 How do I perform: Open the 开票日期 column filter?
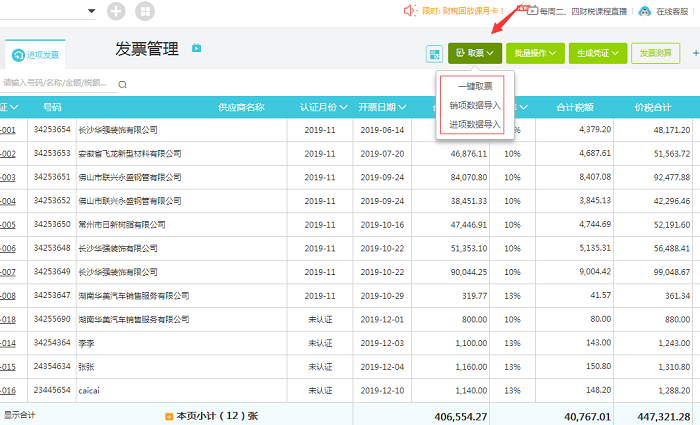(402, 107)
